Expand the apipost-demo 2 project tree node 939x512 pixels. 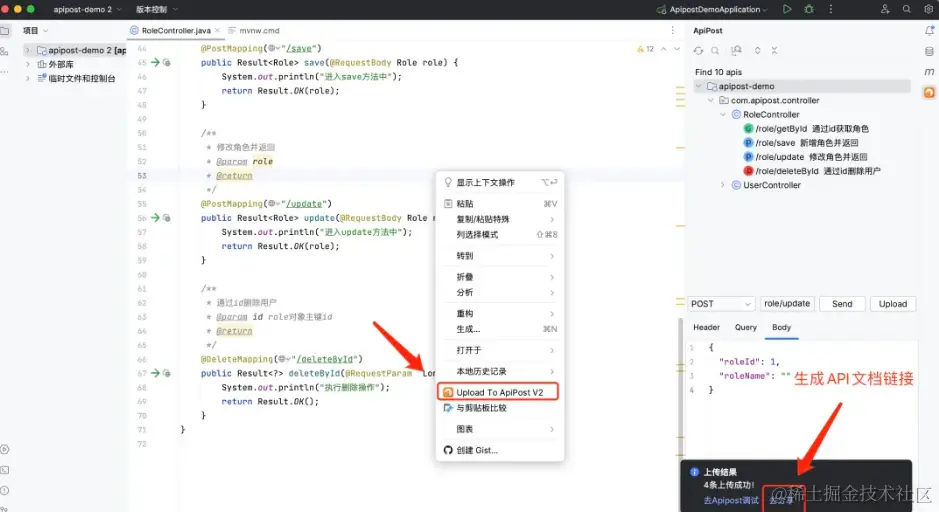tap(28, 50)
